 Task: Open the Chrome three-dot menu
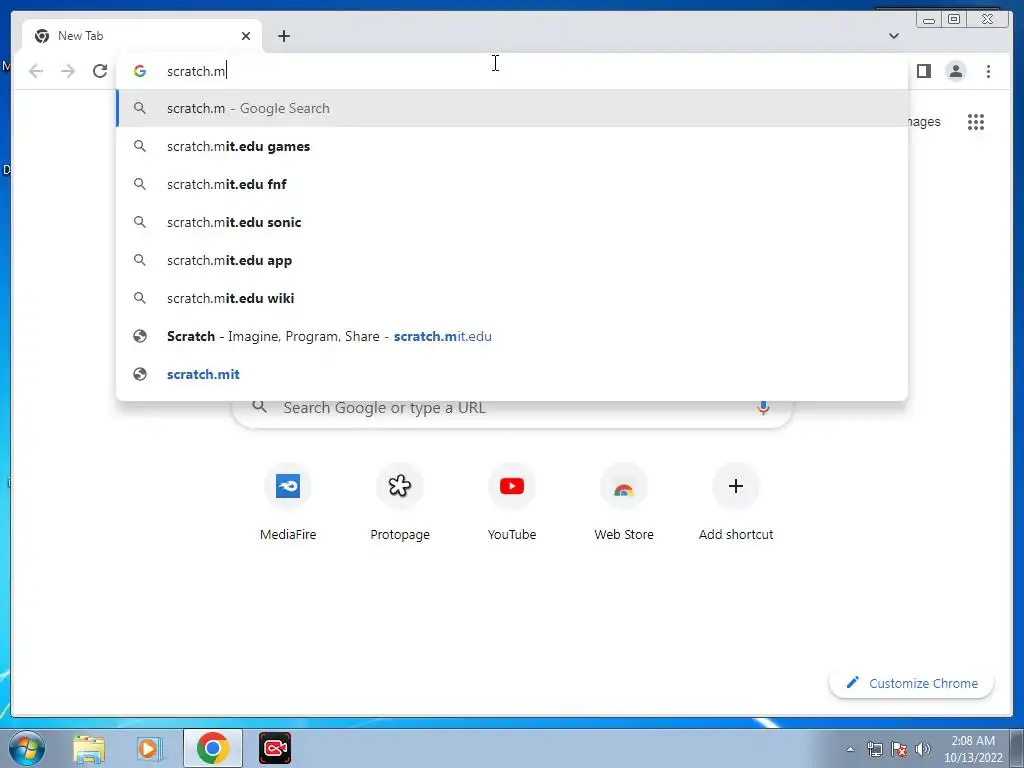pos(988,71)
